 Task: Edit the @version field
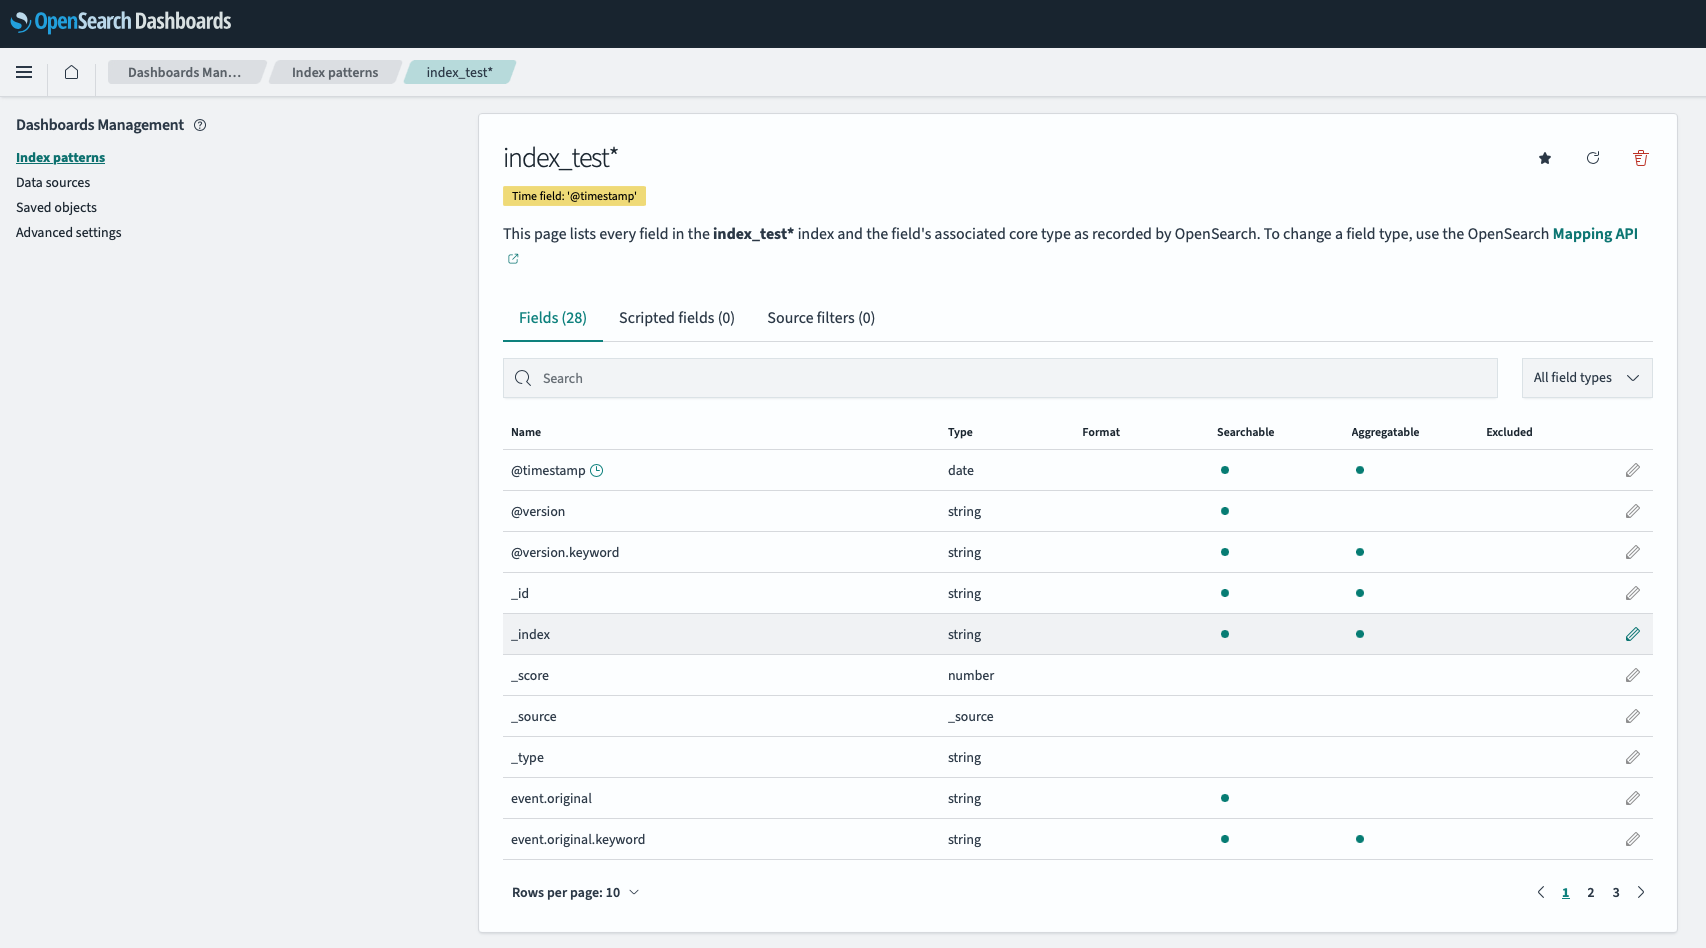(1633, 511)
